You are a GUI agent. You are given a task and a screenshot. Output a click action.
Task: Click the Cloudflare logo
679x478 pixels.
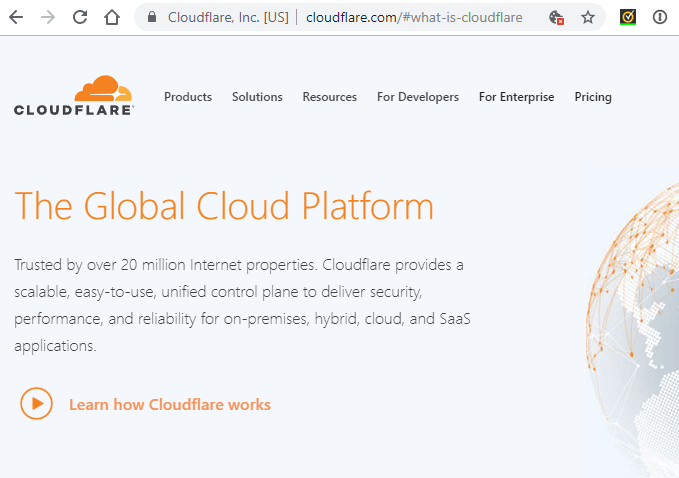pyautogui.click(x=74, y=96)
